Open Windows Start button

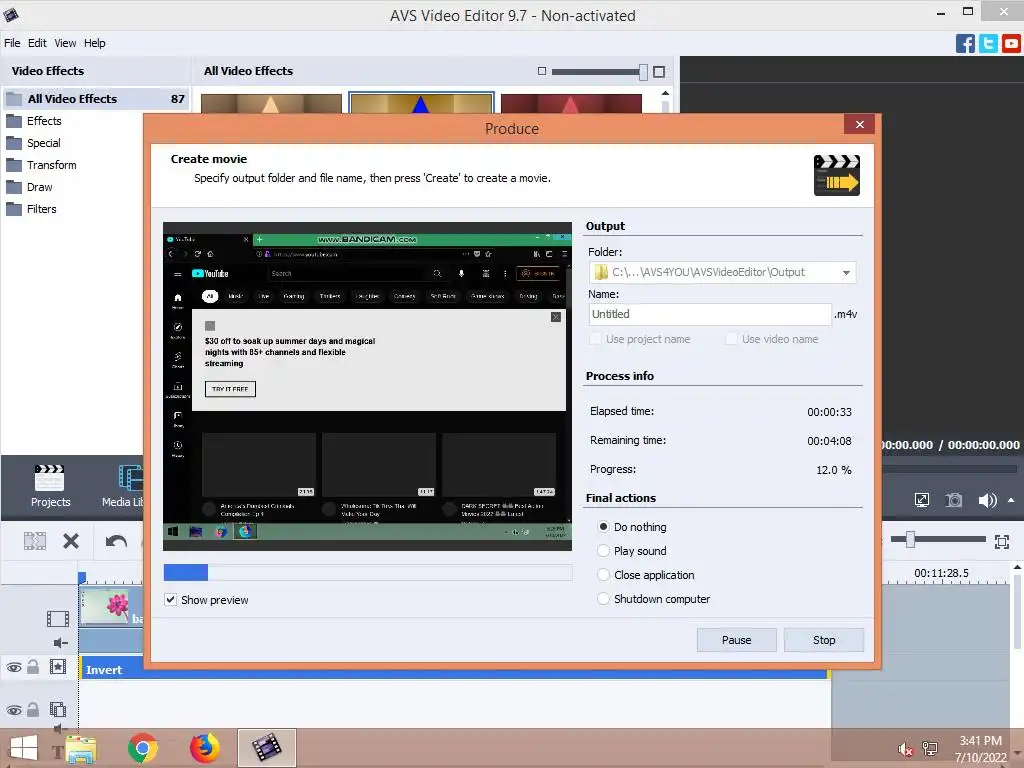24,748
